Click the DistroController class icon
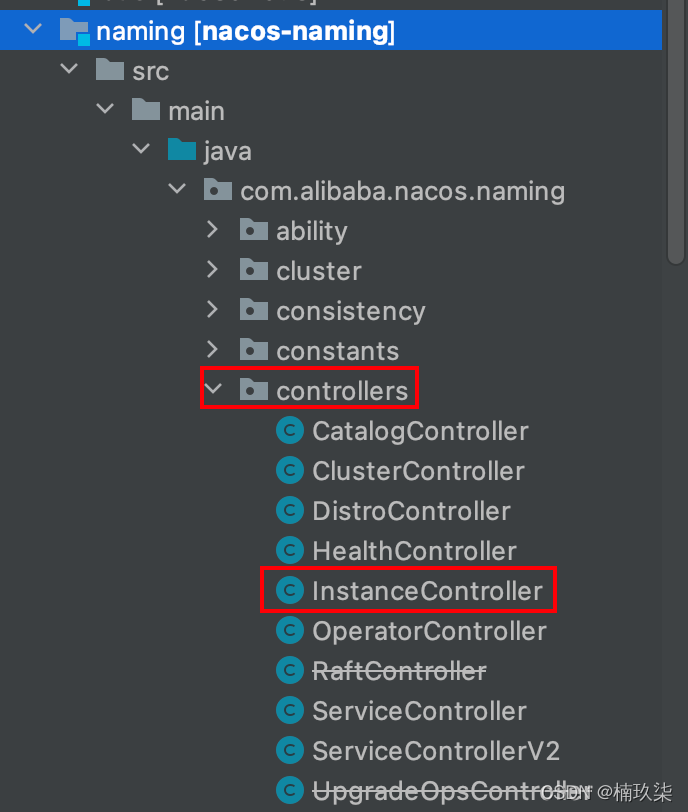Viewport: 688px width, 812px height. [x=290, y=511]
